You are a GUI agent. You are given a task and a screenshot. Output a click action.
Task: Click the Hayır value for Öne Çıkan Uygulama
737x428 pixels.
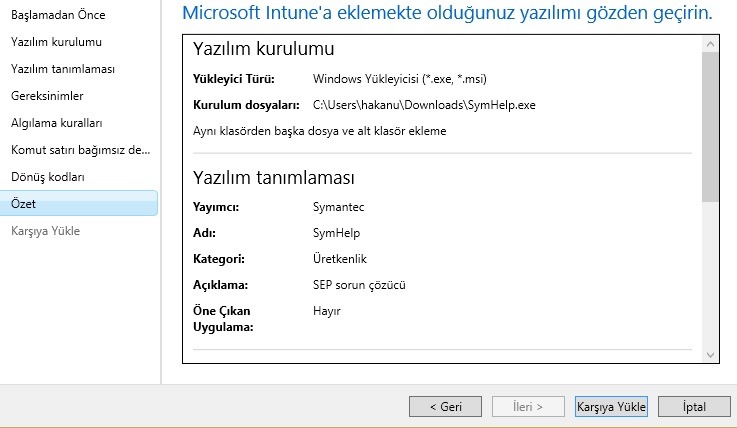327,311
